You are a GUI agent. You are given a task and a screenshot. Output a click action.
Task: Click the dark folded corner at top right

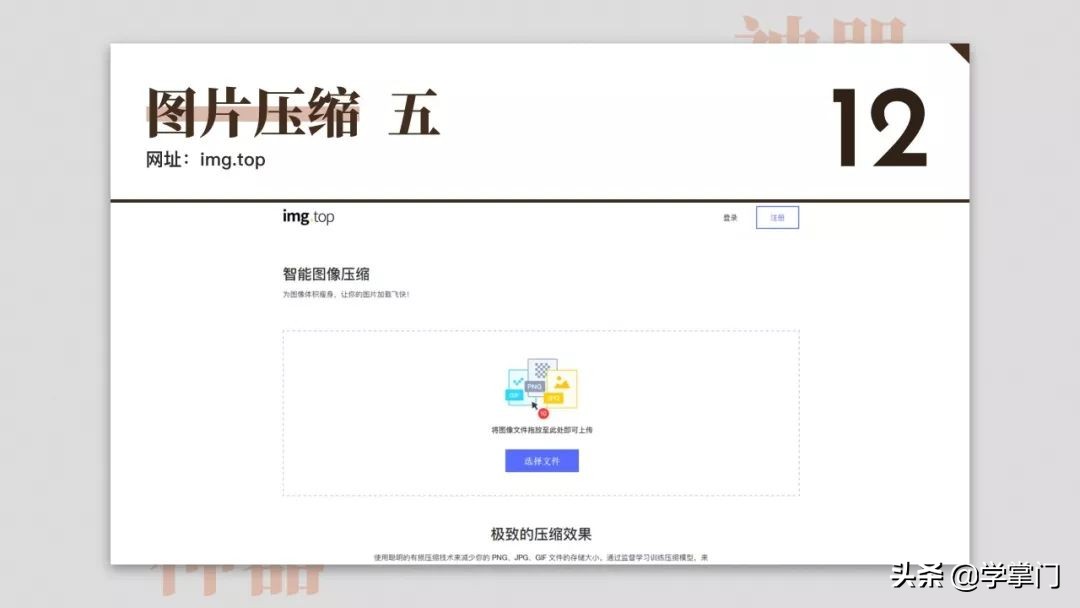click(x=958, y=52)
